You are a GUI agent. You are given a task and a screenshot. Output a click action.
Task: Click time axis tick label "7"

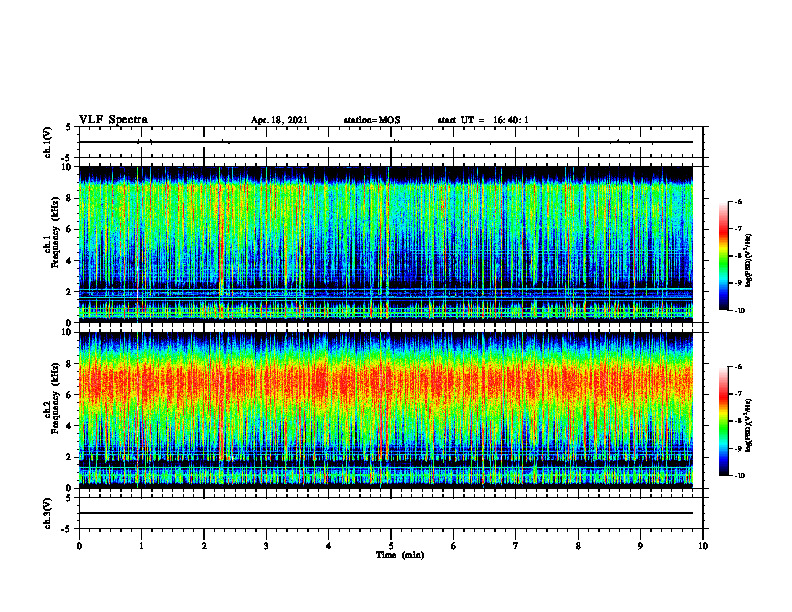[x=516, y=546]
